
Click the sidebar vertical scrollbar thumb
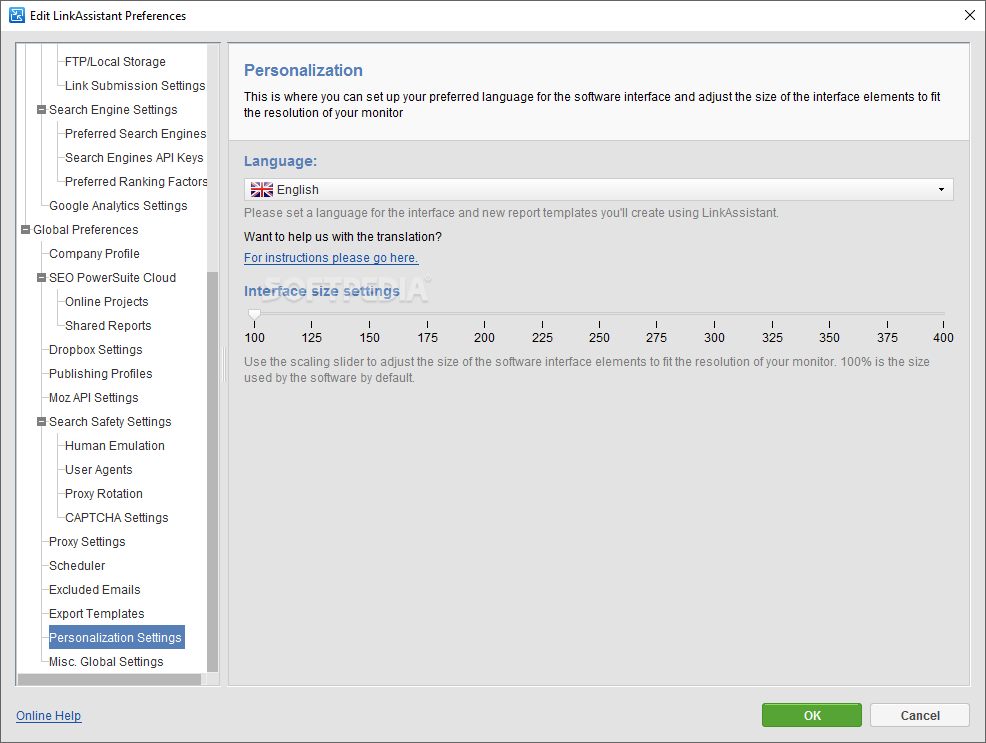(213, 471)
